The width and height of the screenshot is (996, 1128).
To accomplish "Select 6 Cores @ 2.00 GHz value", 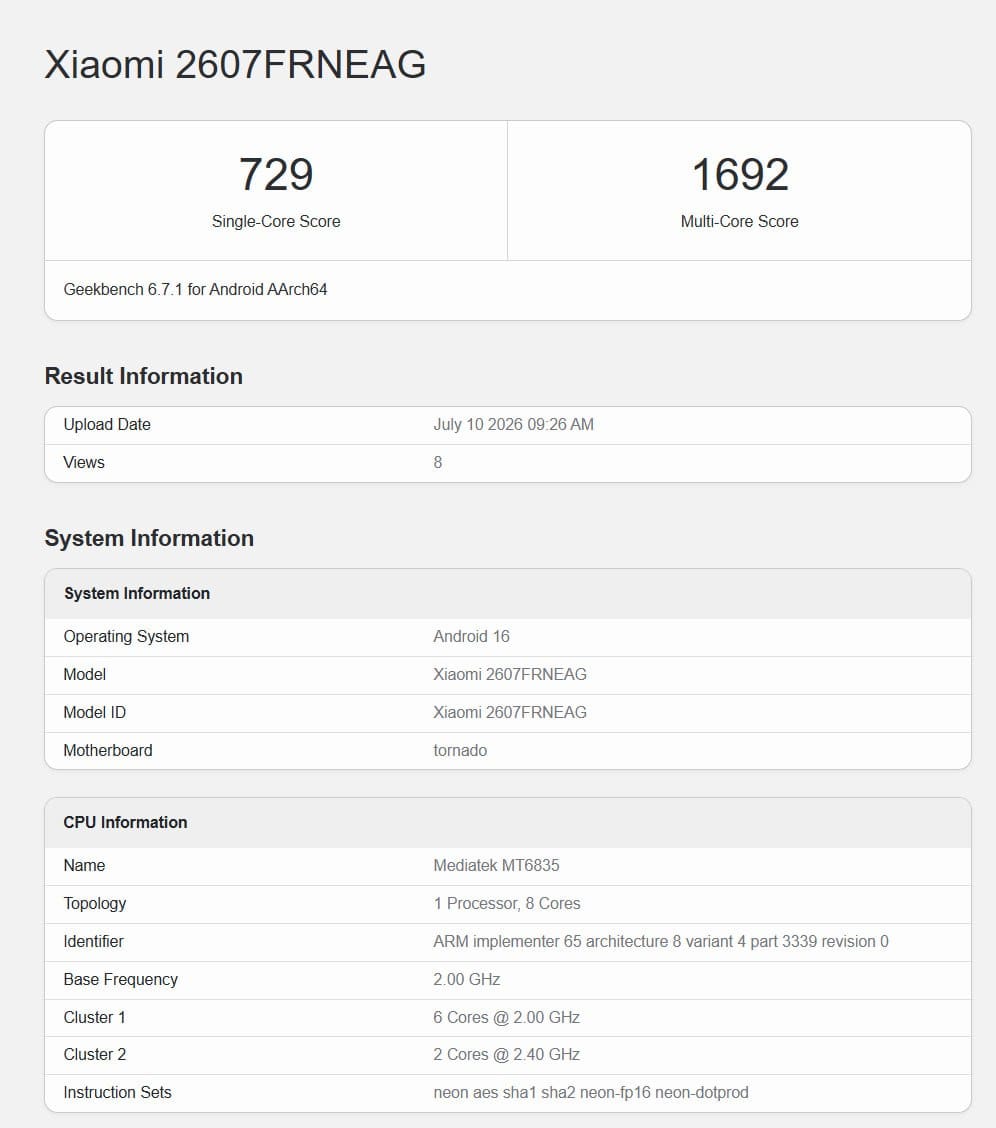I will [506, 1018].
